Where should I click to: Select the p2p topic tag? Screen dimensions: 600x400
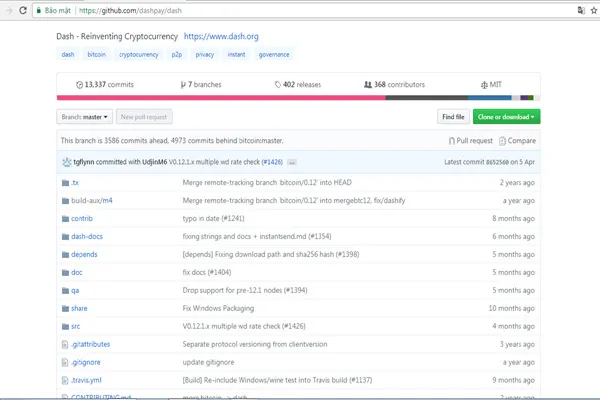[x=177, y=54]
